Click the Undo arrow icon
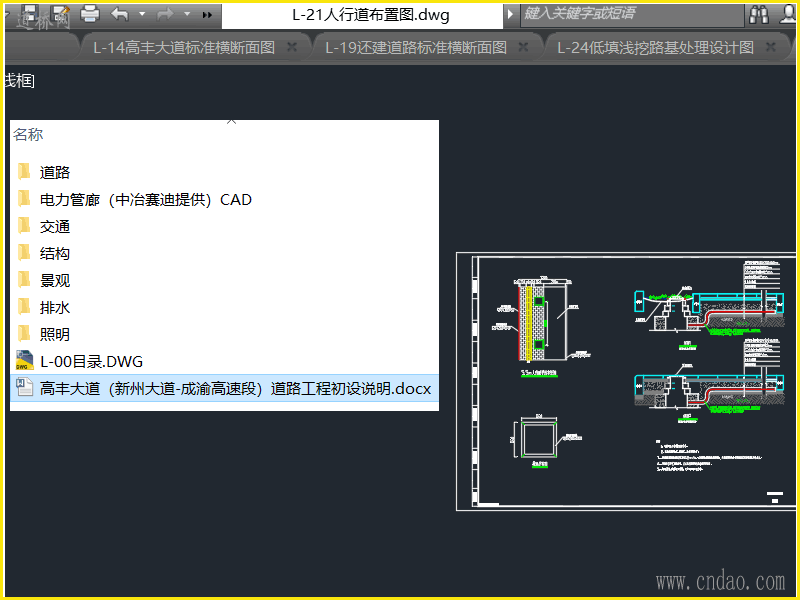Image resolution: width=800 pixels, height=600 pixels. coord(120,14)
